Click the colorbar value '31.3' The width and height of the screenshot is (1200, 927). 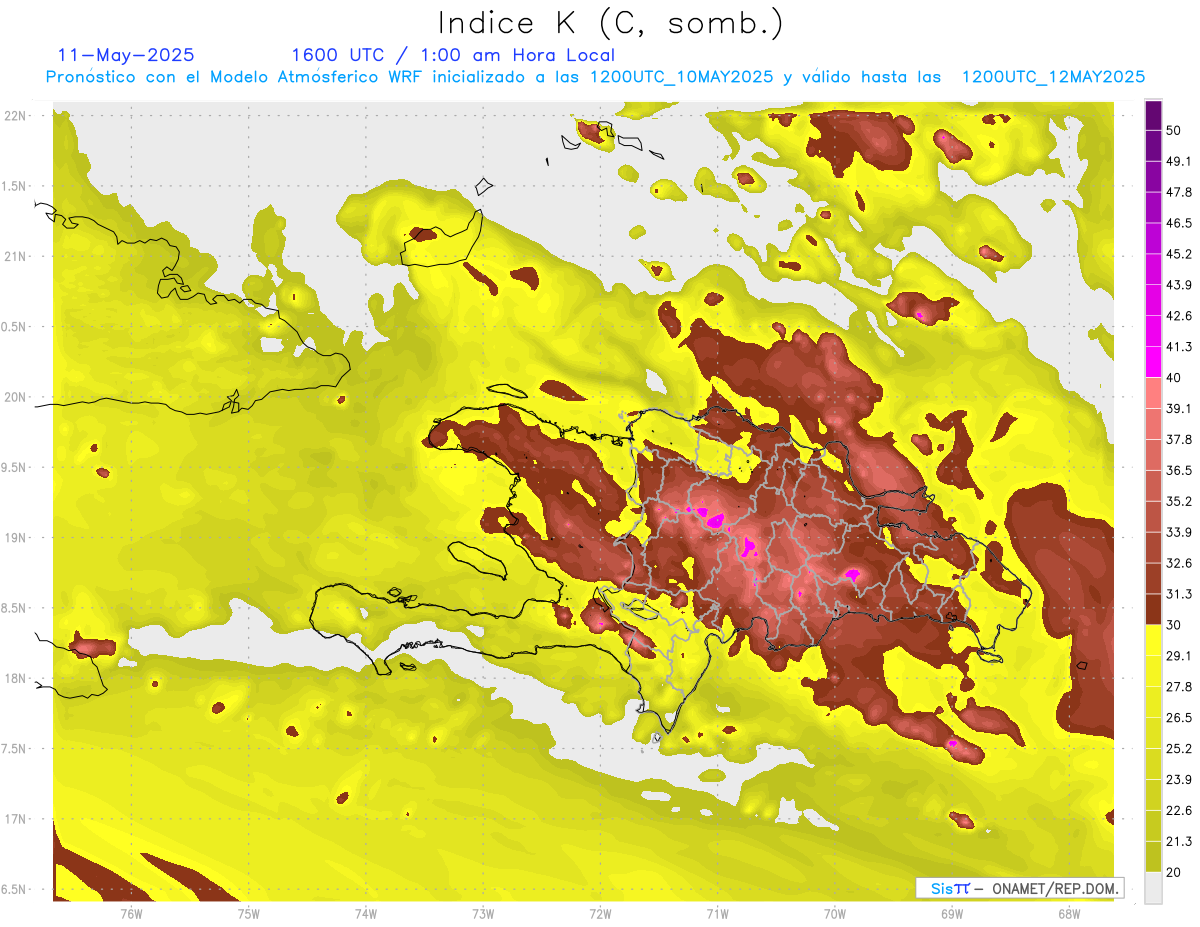[1179, 594]
